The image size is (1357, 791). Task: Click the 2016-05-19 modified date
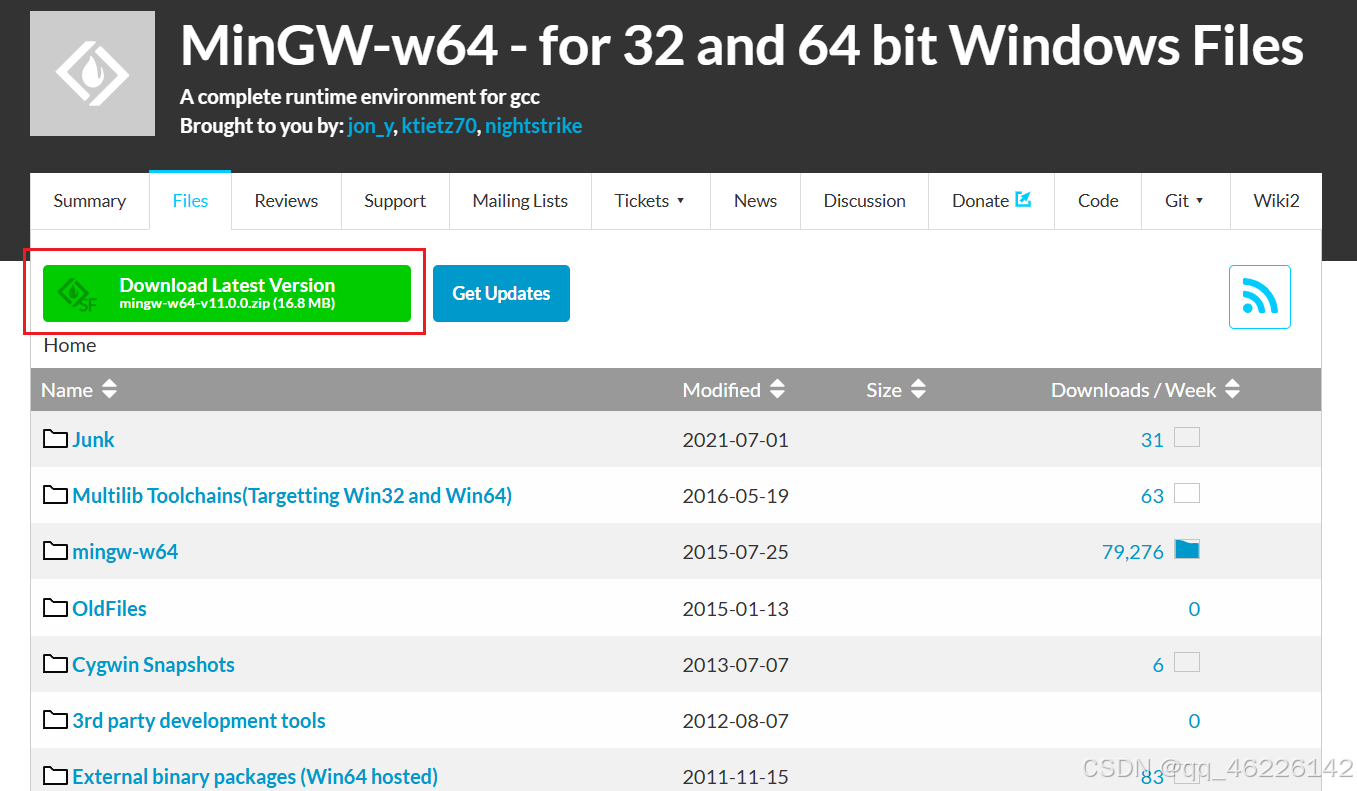(x=735, y=496)
